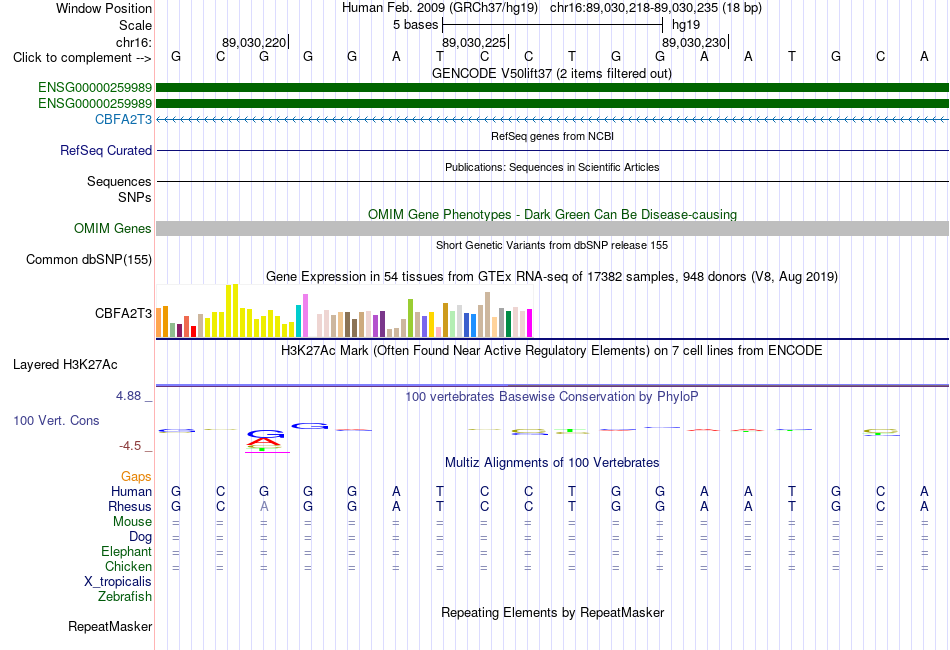Image resolution: width=950 pixels, height=650 pixels.
Task: Open the Layered H3K27Ac track label
Action: pos(65,365)
